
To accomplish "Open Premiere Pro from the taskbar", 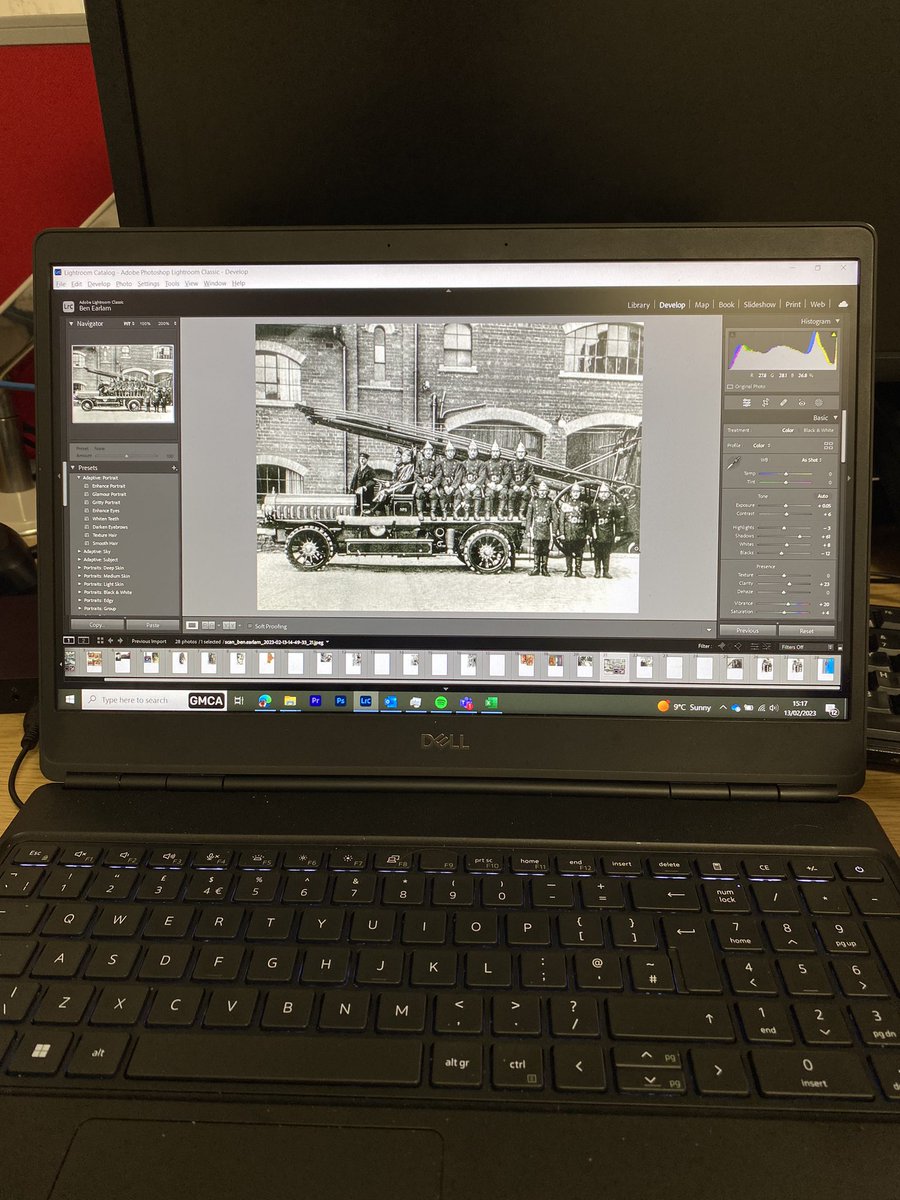I will 315,701.
